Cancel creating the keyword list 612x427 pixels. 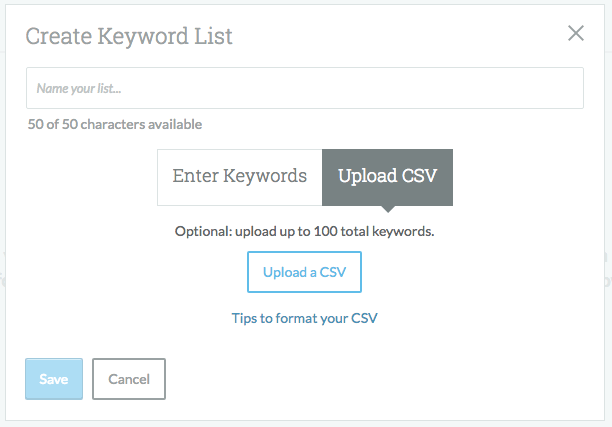[x=129, y=379]
